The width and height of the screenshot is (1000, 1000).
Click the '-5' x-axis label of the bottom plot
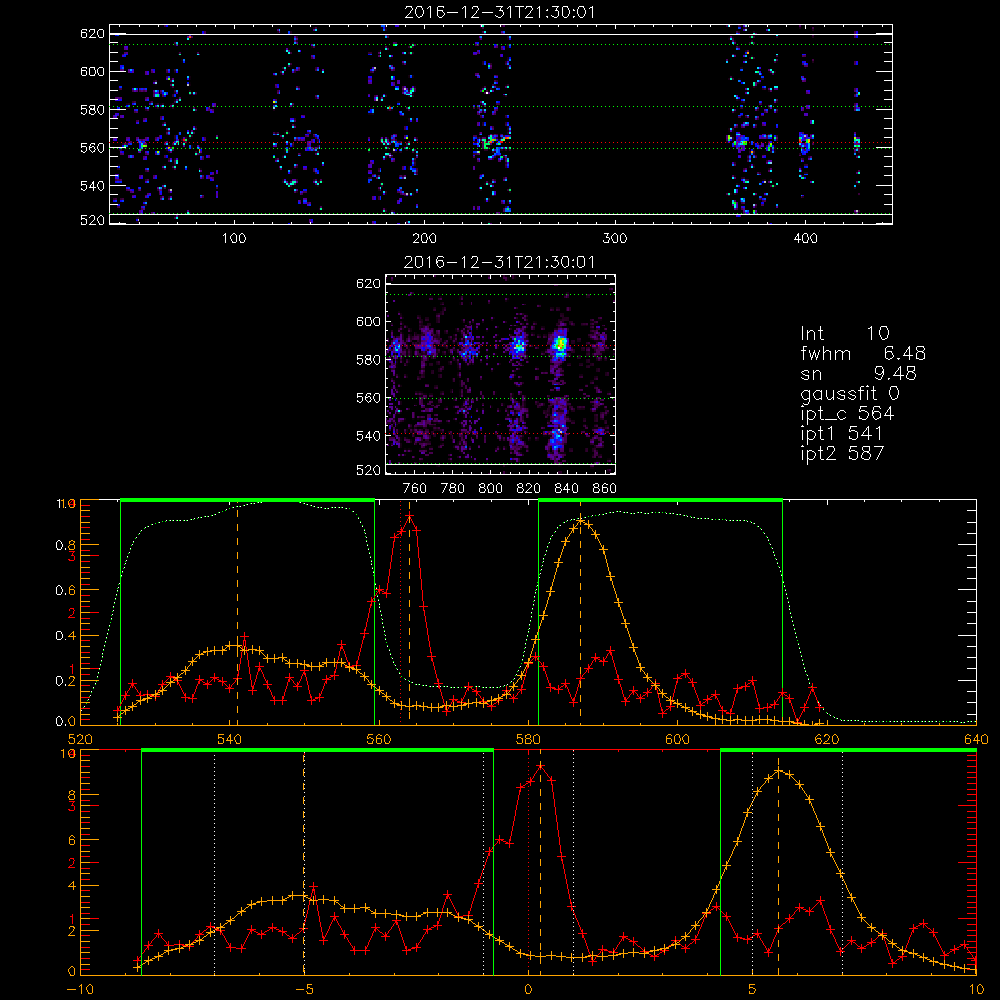tap(304, 989)
